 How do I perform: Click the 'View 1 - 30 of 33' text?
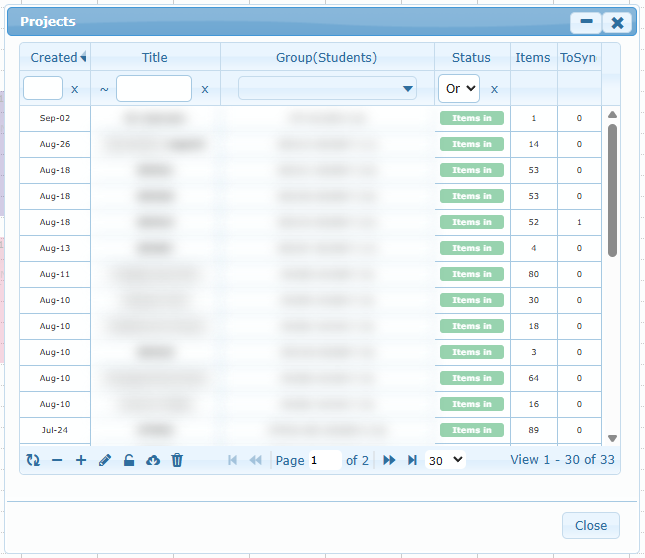coord(562,460)
